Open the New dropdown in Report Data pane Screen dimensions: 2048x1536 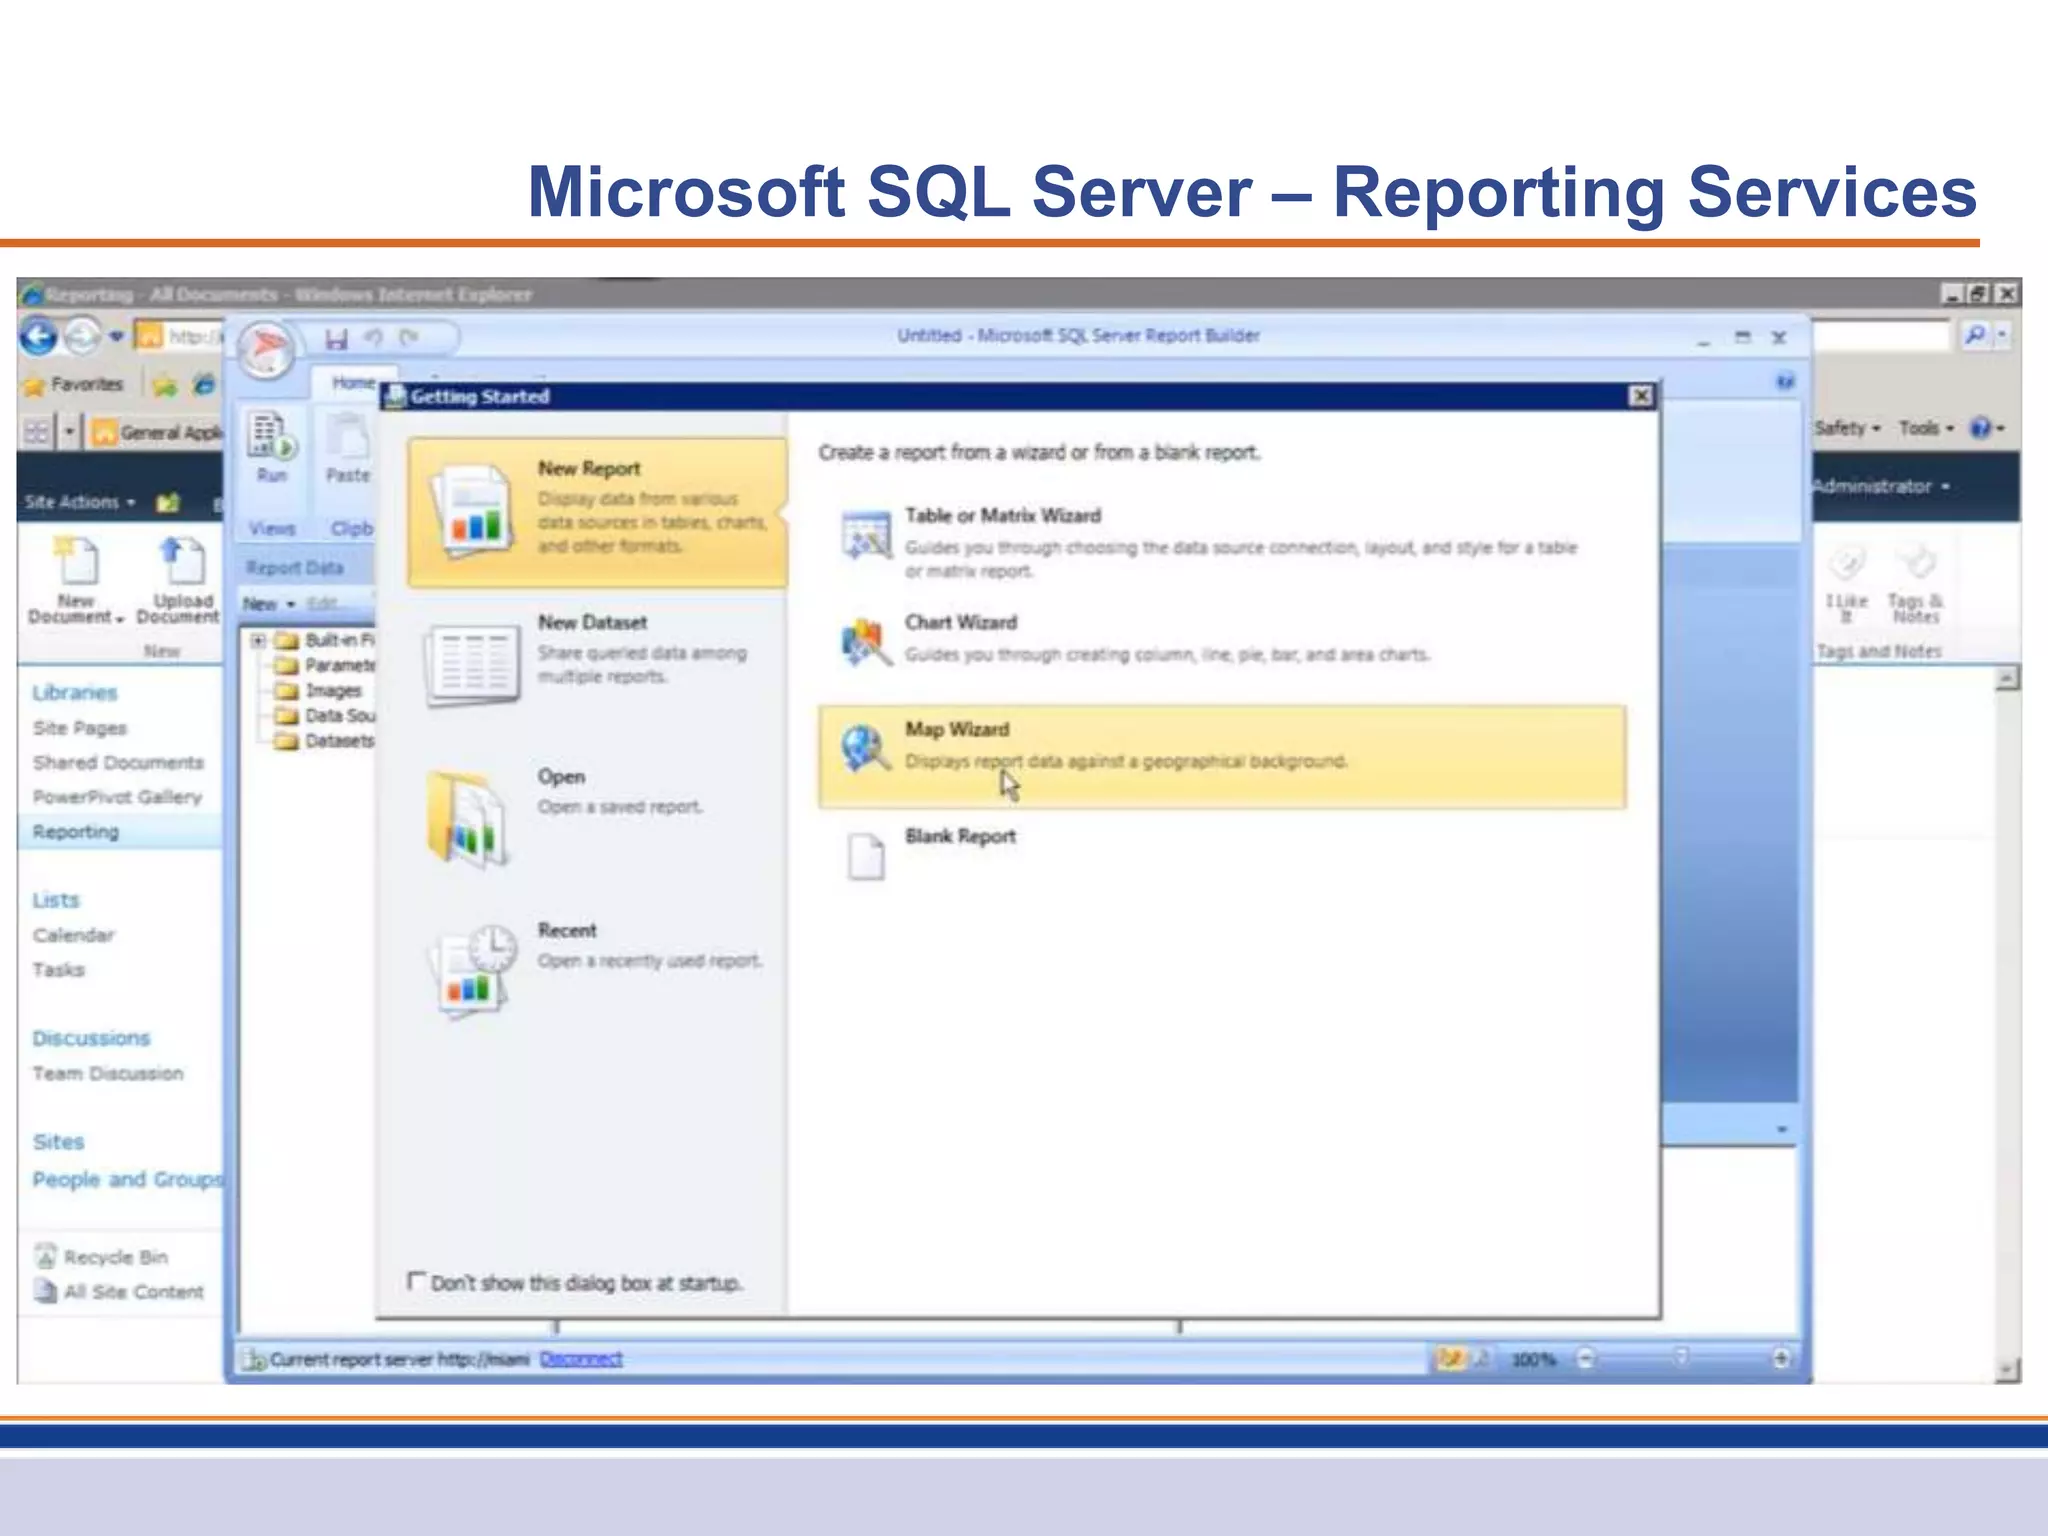[x=270, y=604]
